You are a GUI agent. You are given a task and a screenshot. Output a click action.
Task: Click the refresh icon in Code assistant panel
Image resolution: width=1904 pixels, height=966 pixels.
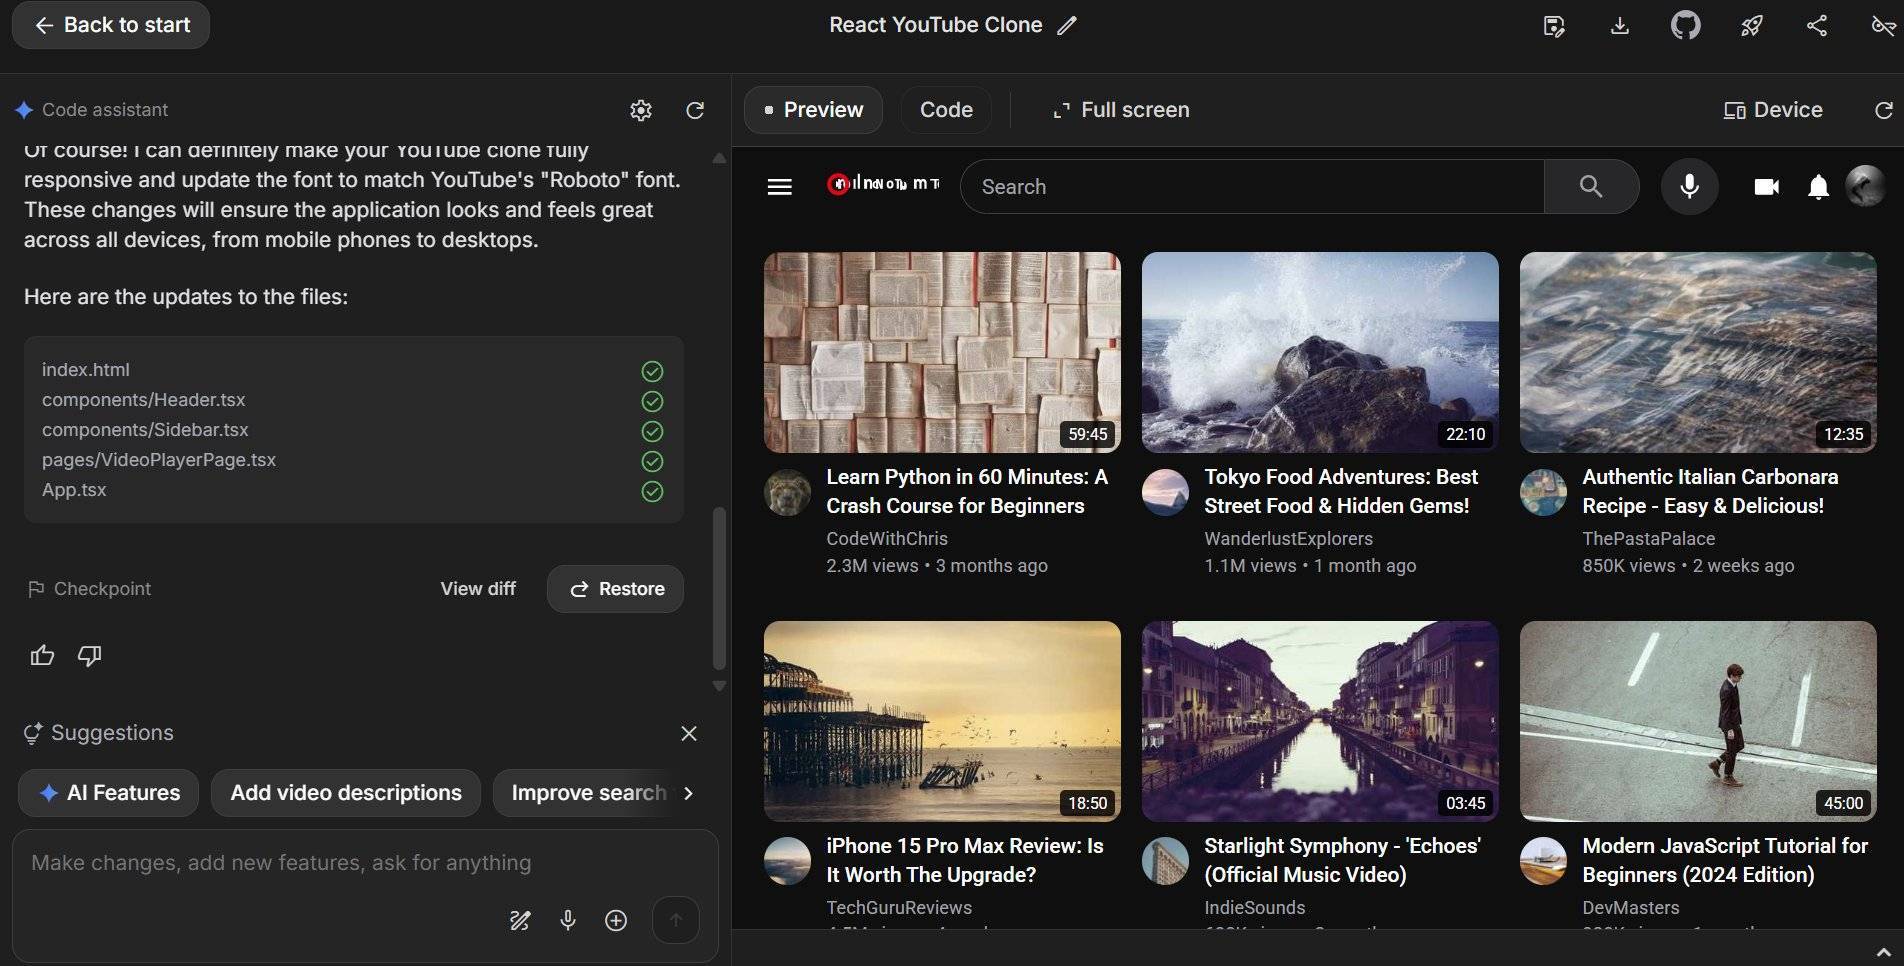point(695,110)
